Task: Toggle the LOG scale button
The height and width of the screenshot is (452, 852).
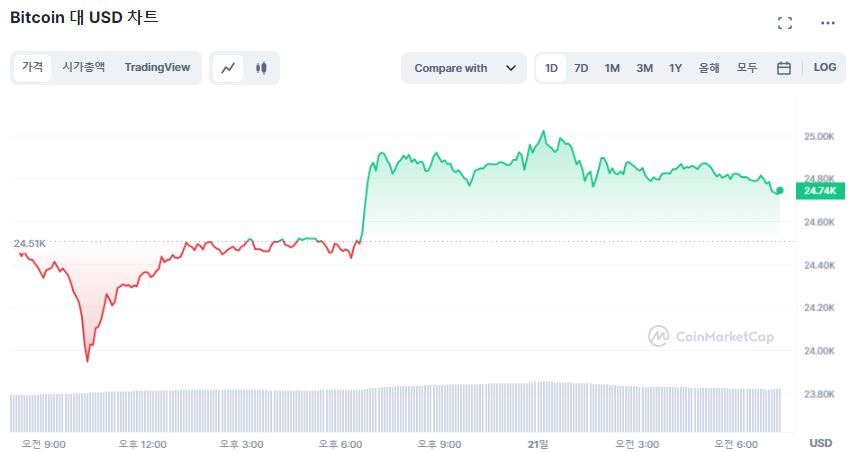Action: [x=825, y=68]
